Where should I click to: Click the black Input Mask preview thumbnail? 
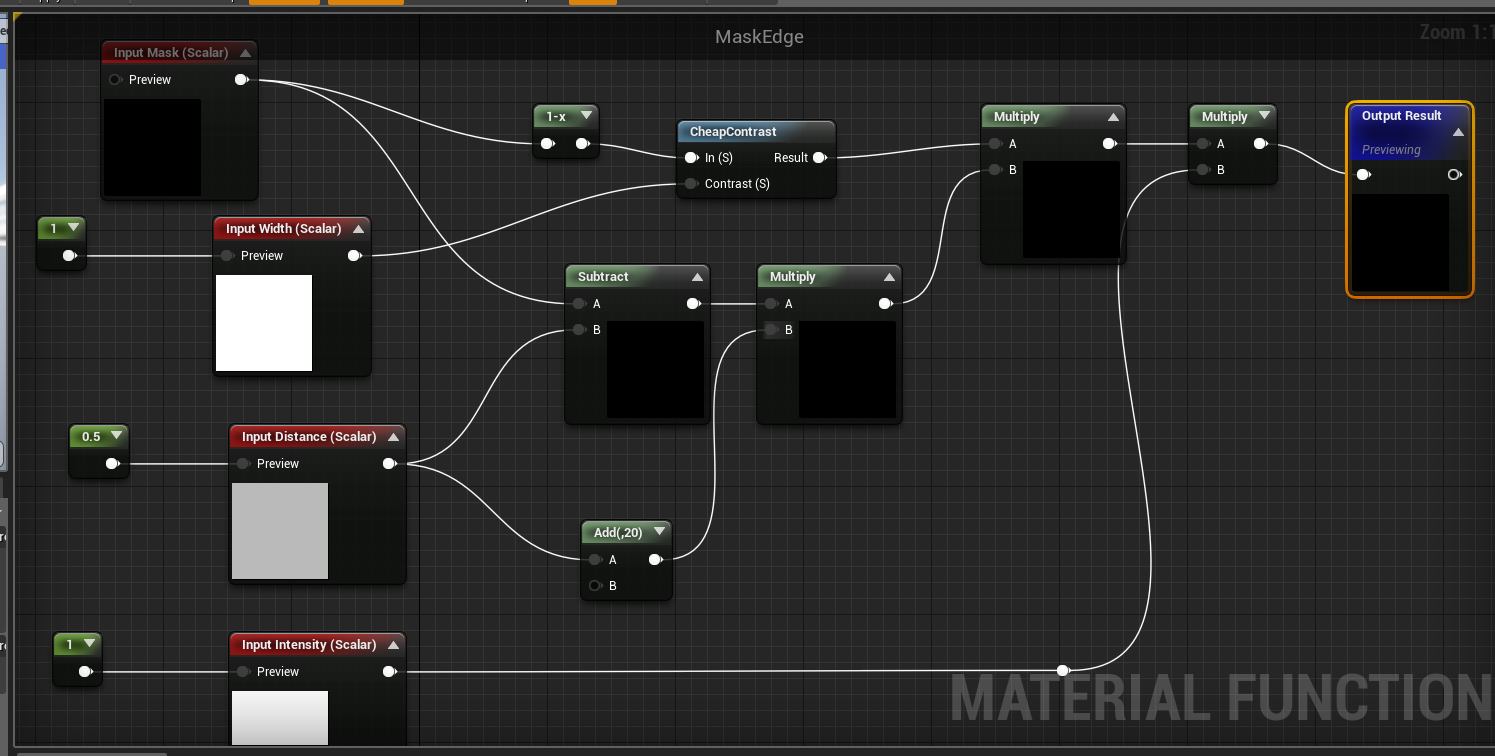coord(152,147)
